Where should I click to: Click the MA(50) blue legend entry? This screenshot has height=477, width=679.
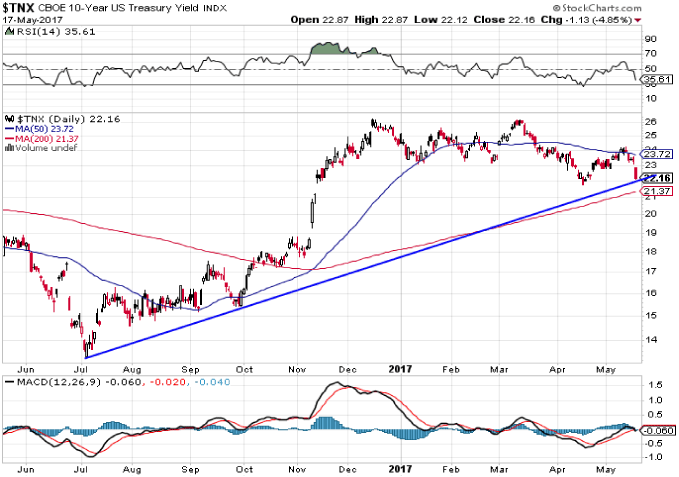click(x=30, y=129)
